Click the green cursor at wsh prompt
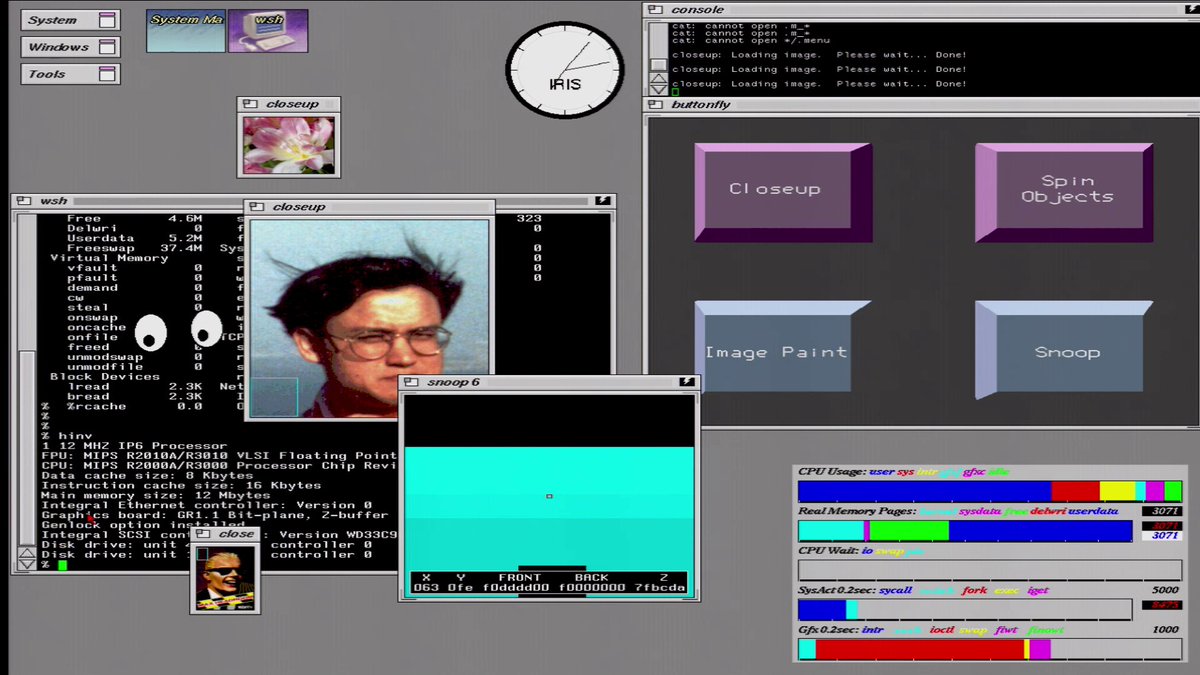 pyautogui.click(x=62, y=565)
